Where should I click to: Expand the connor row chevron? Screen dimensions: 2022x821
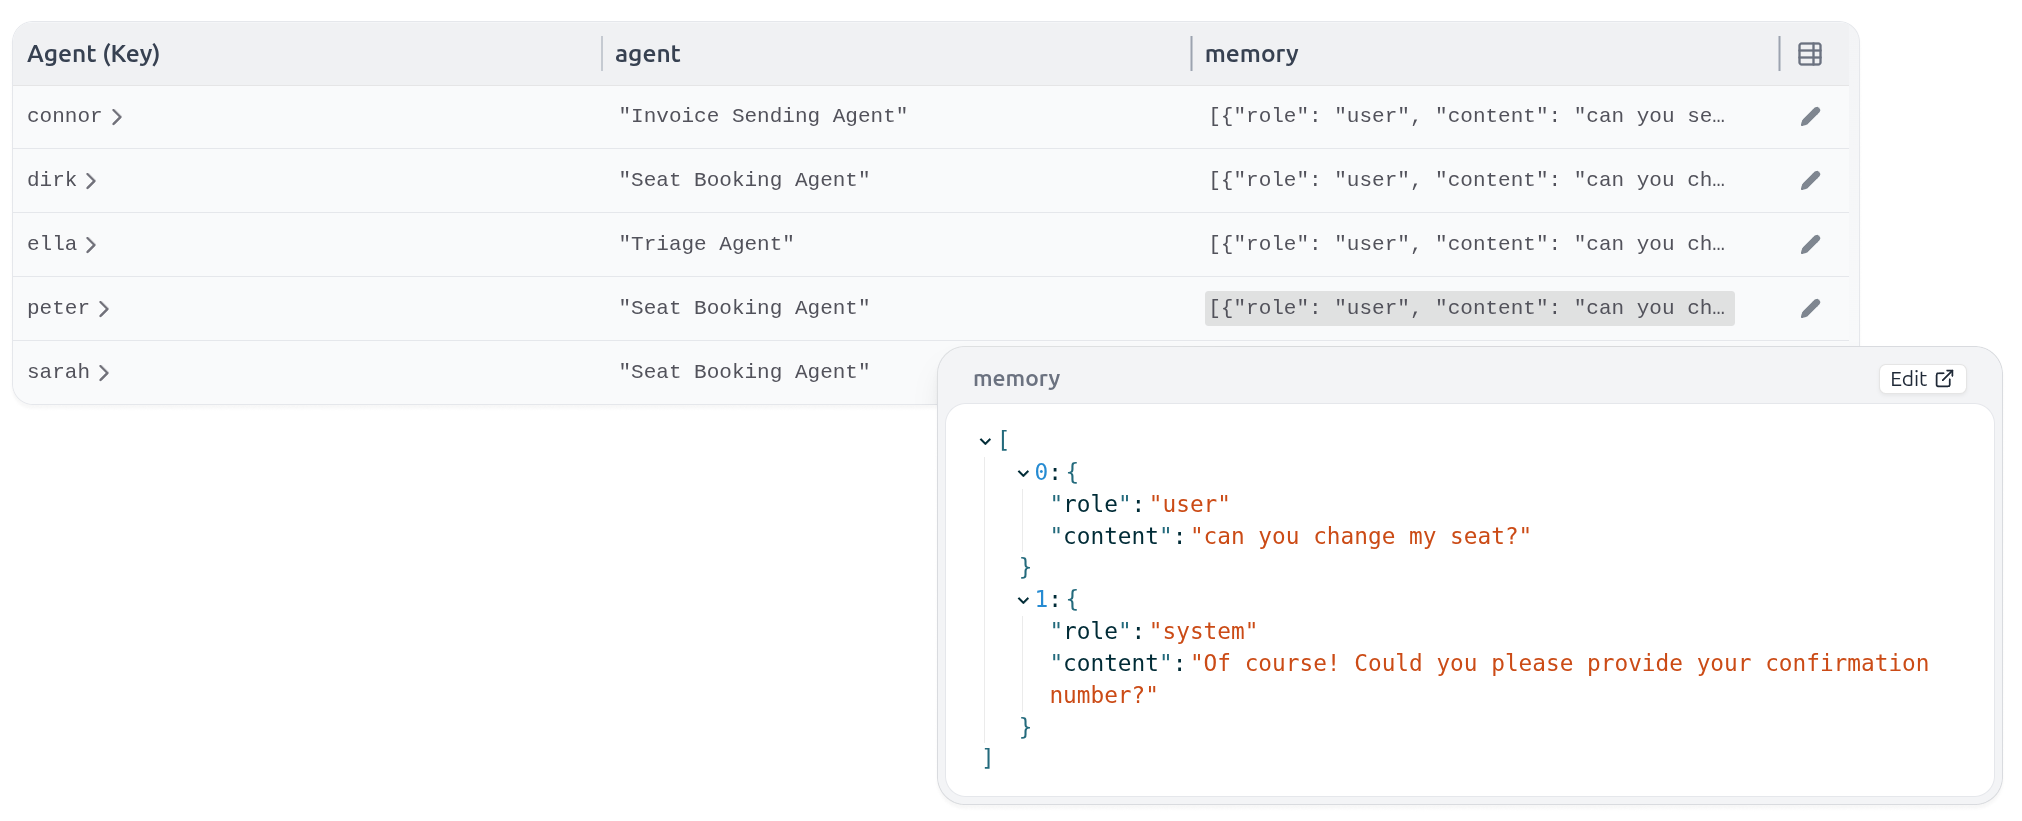[118, 116]
